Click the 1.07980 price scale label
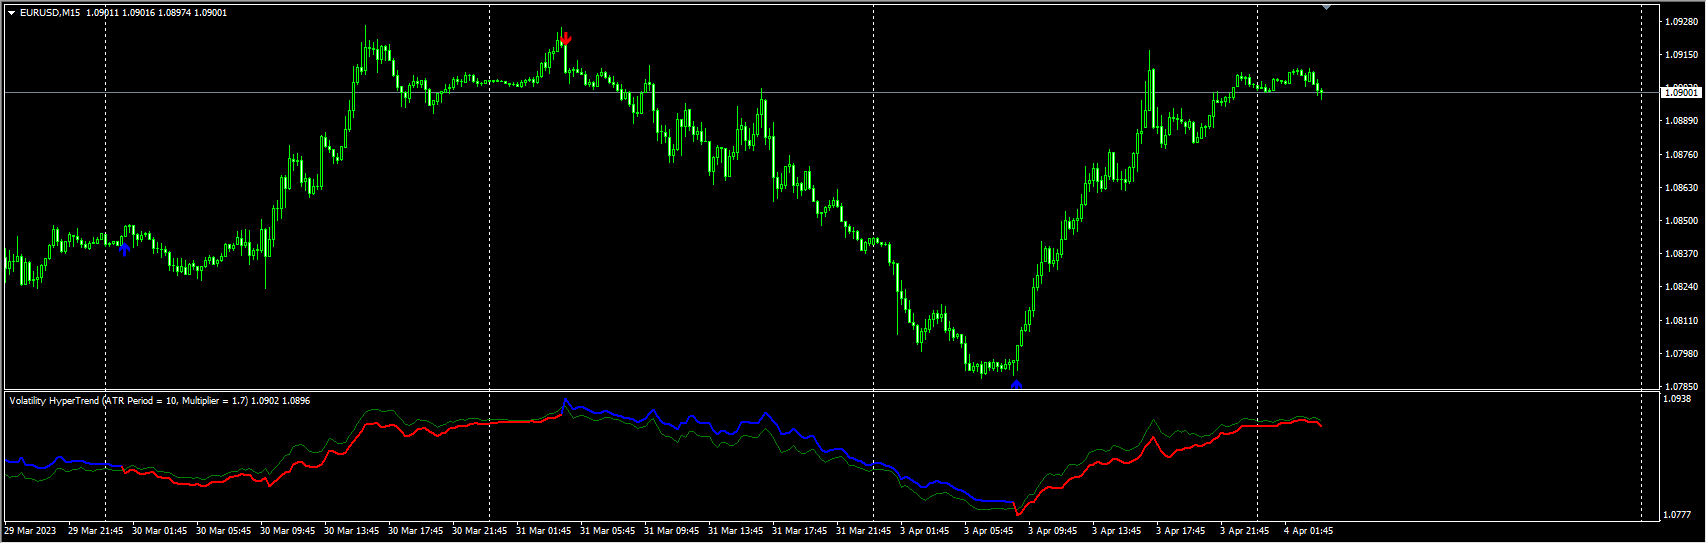 pos(1682,354)
